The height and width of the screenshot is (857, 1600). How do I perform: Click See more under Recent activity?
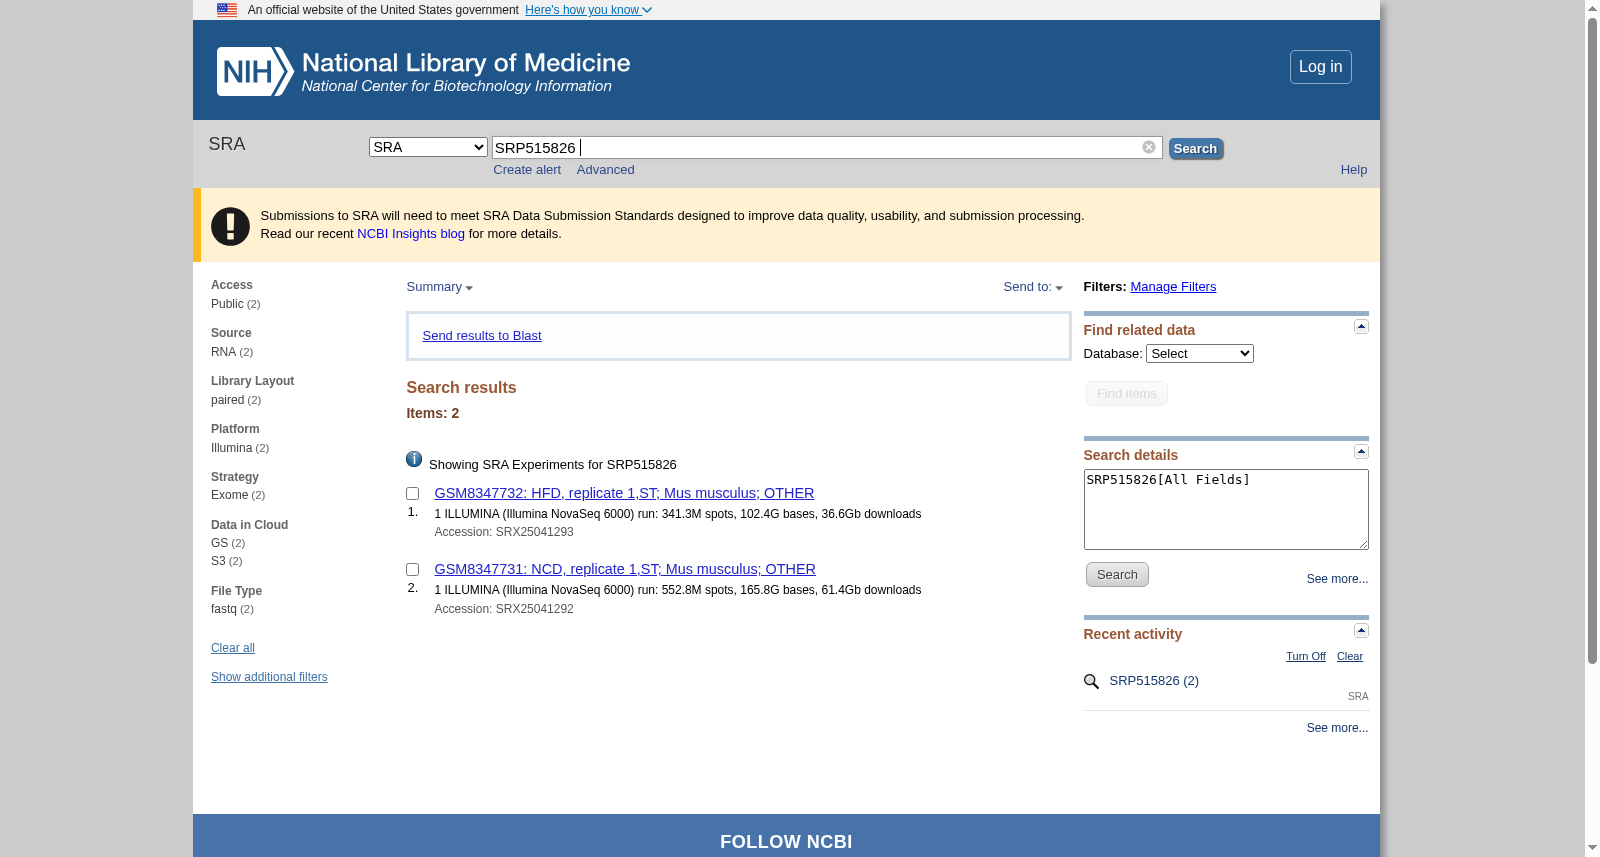point(1337,728)
